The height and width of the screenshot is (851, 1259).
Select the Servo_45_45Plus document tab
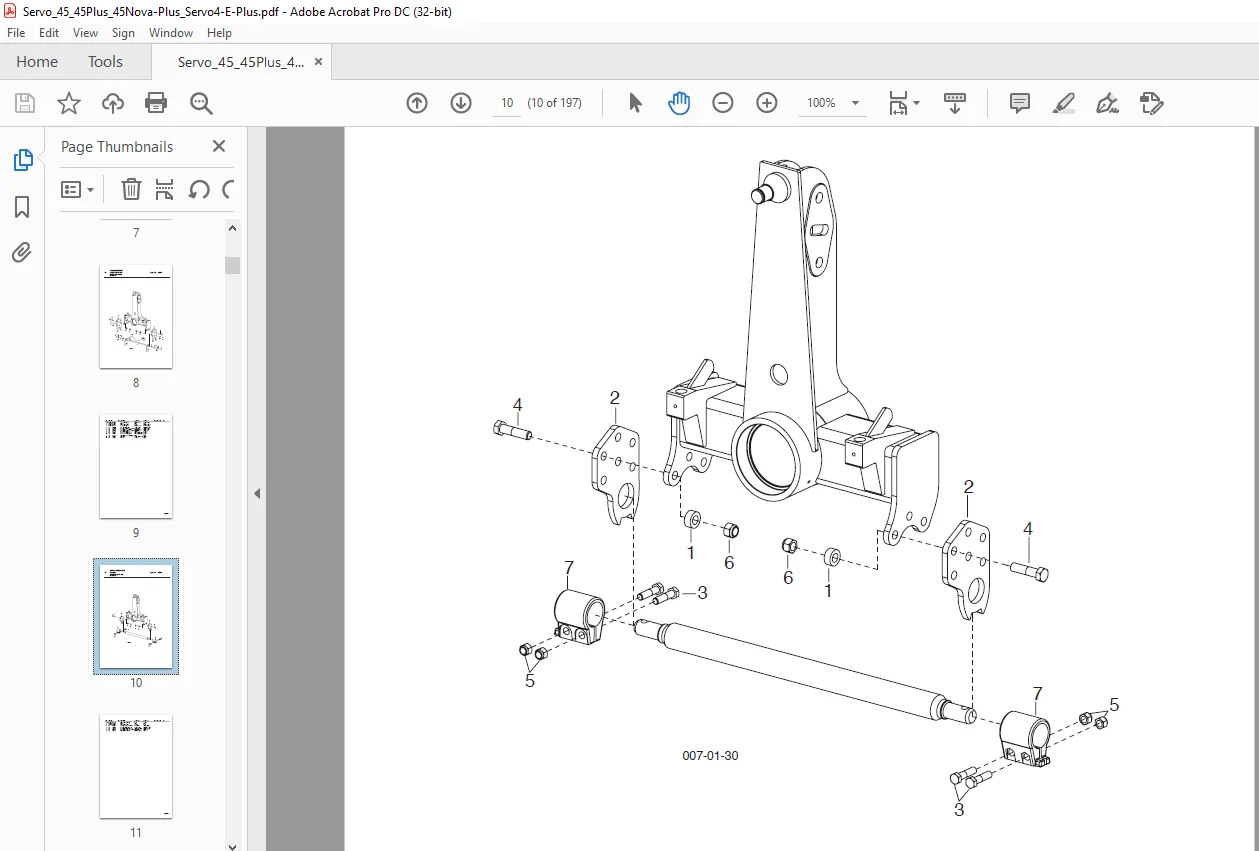point(241,62)
